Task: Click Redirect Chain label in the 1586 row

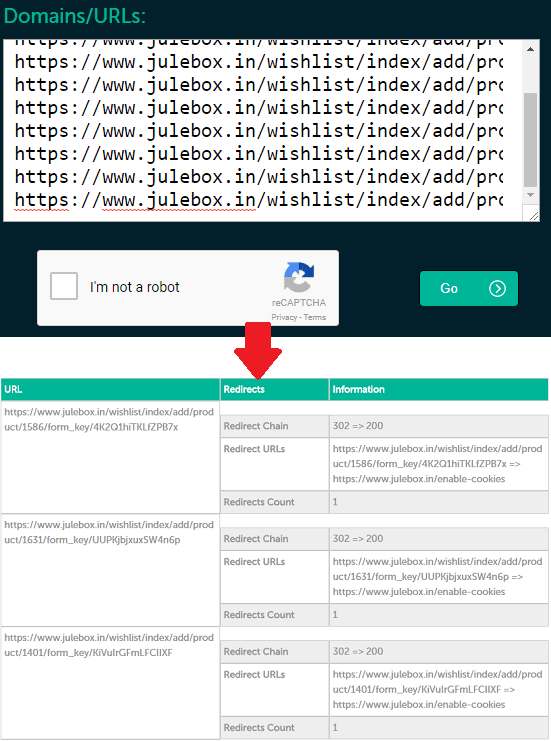Action: (256, 426)
